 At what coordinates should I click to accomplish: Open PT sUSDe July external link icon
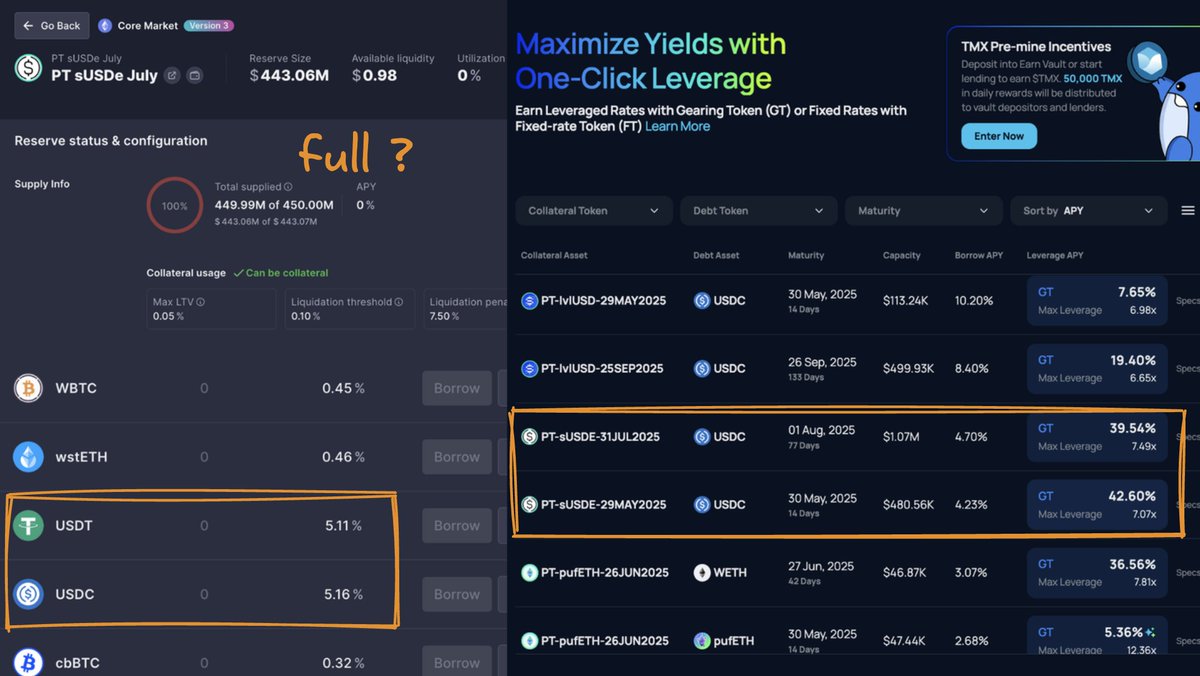point(172,75)
